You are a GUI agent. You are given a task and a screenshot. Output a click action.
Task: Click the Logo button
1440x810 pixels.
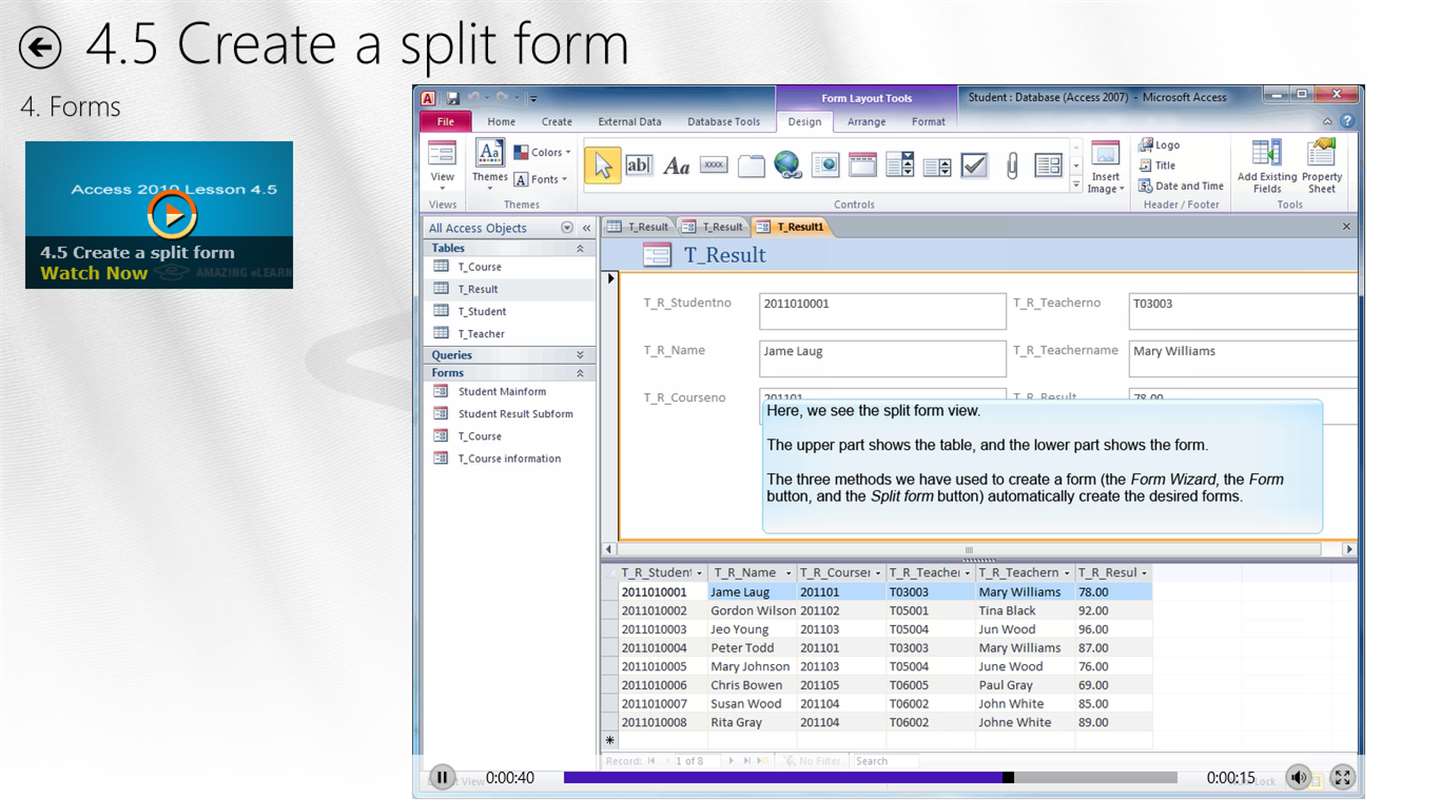[x=1160, y=145]
